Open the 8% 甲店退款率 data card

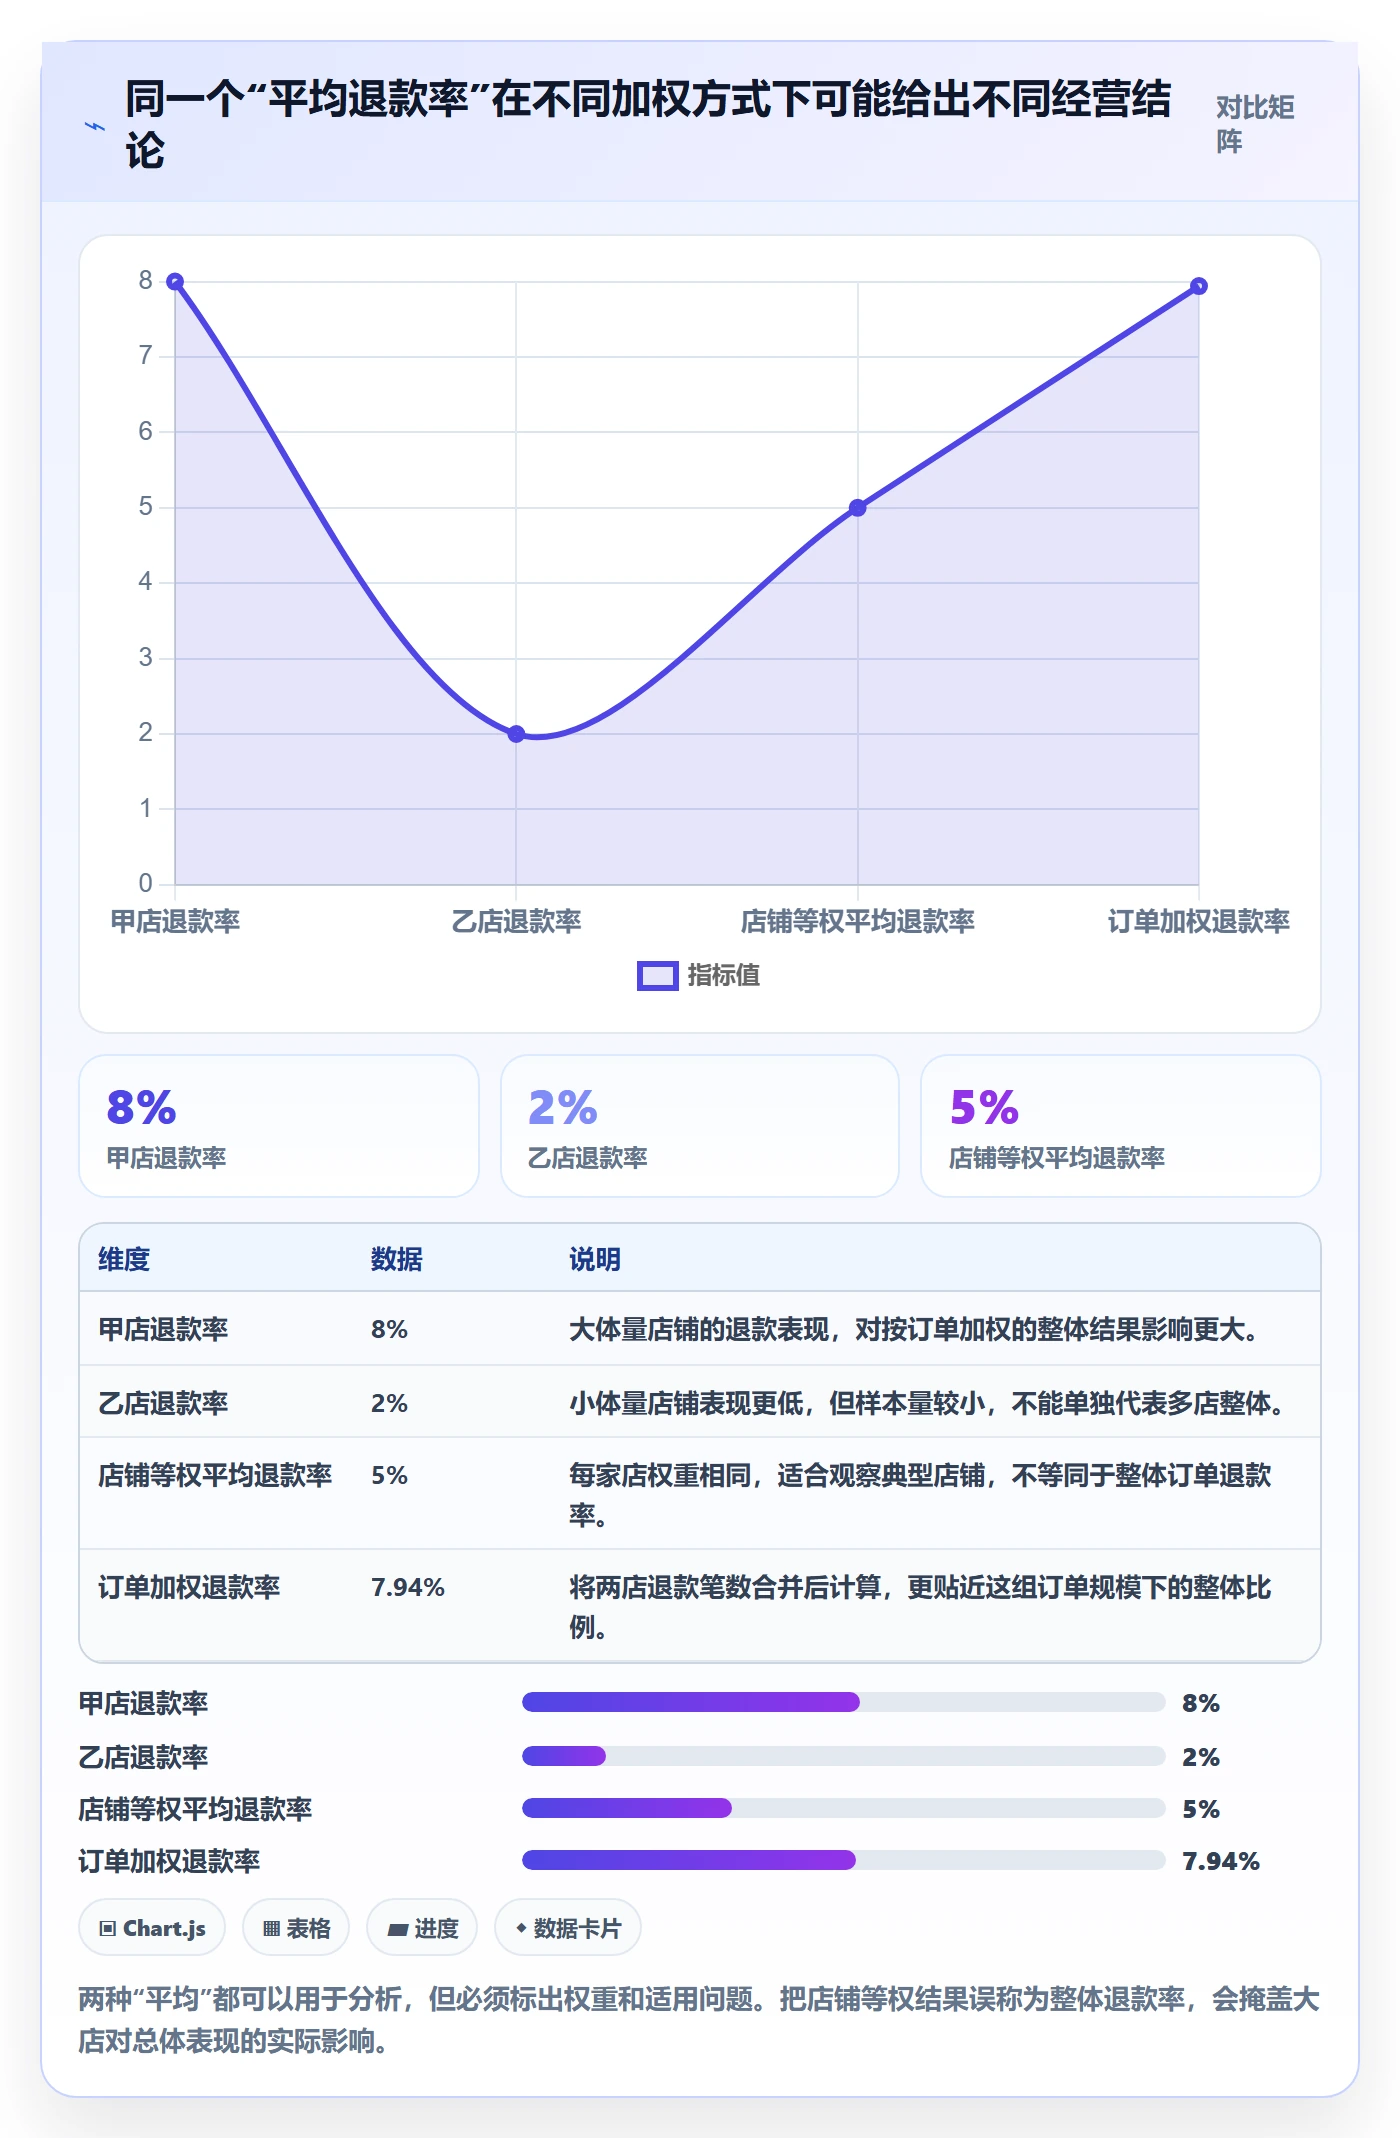click(279, 1126)
